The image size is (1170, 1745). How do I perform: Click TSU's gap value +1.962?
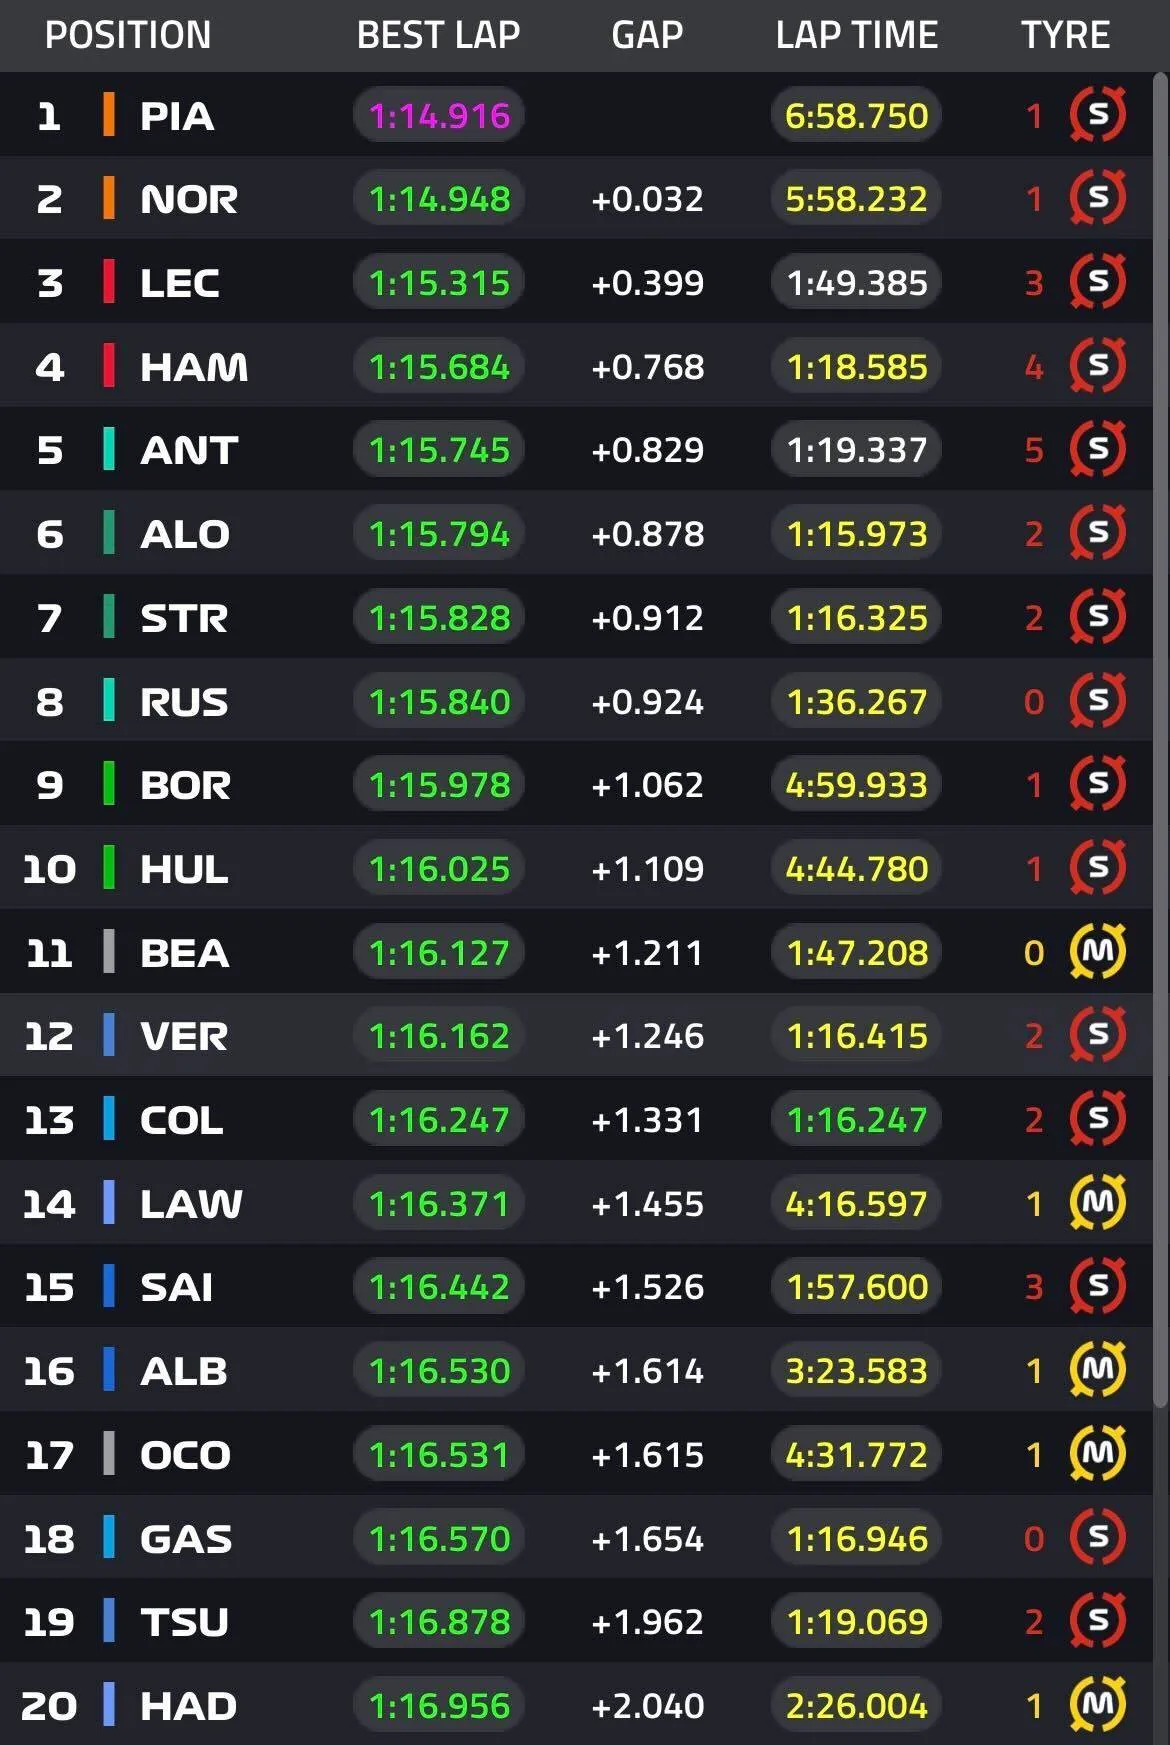(647, 1621)
